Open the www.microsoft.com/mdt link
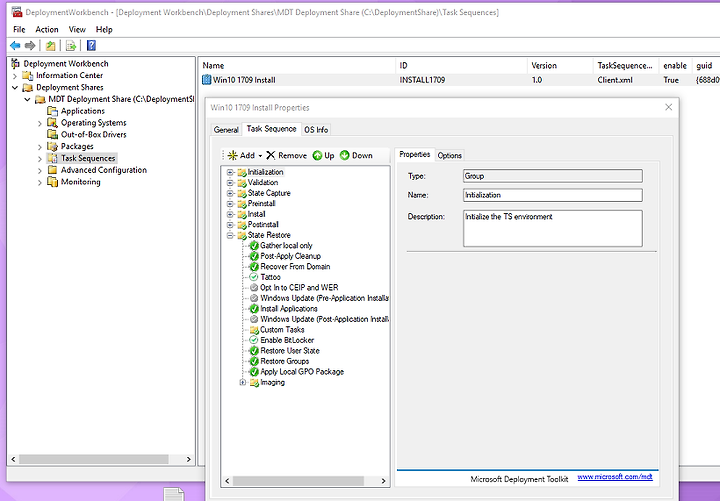Image resolution: width=720 pixels, height=501 pixels. pos(615,477)
